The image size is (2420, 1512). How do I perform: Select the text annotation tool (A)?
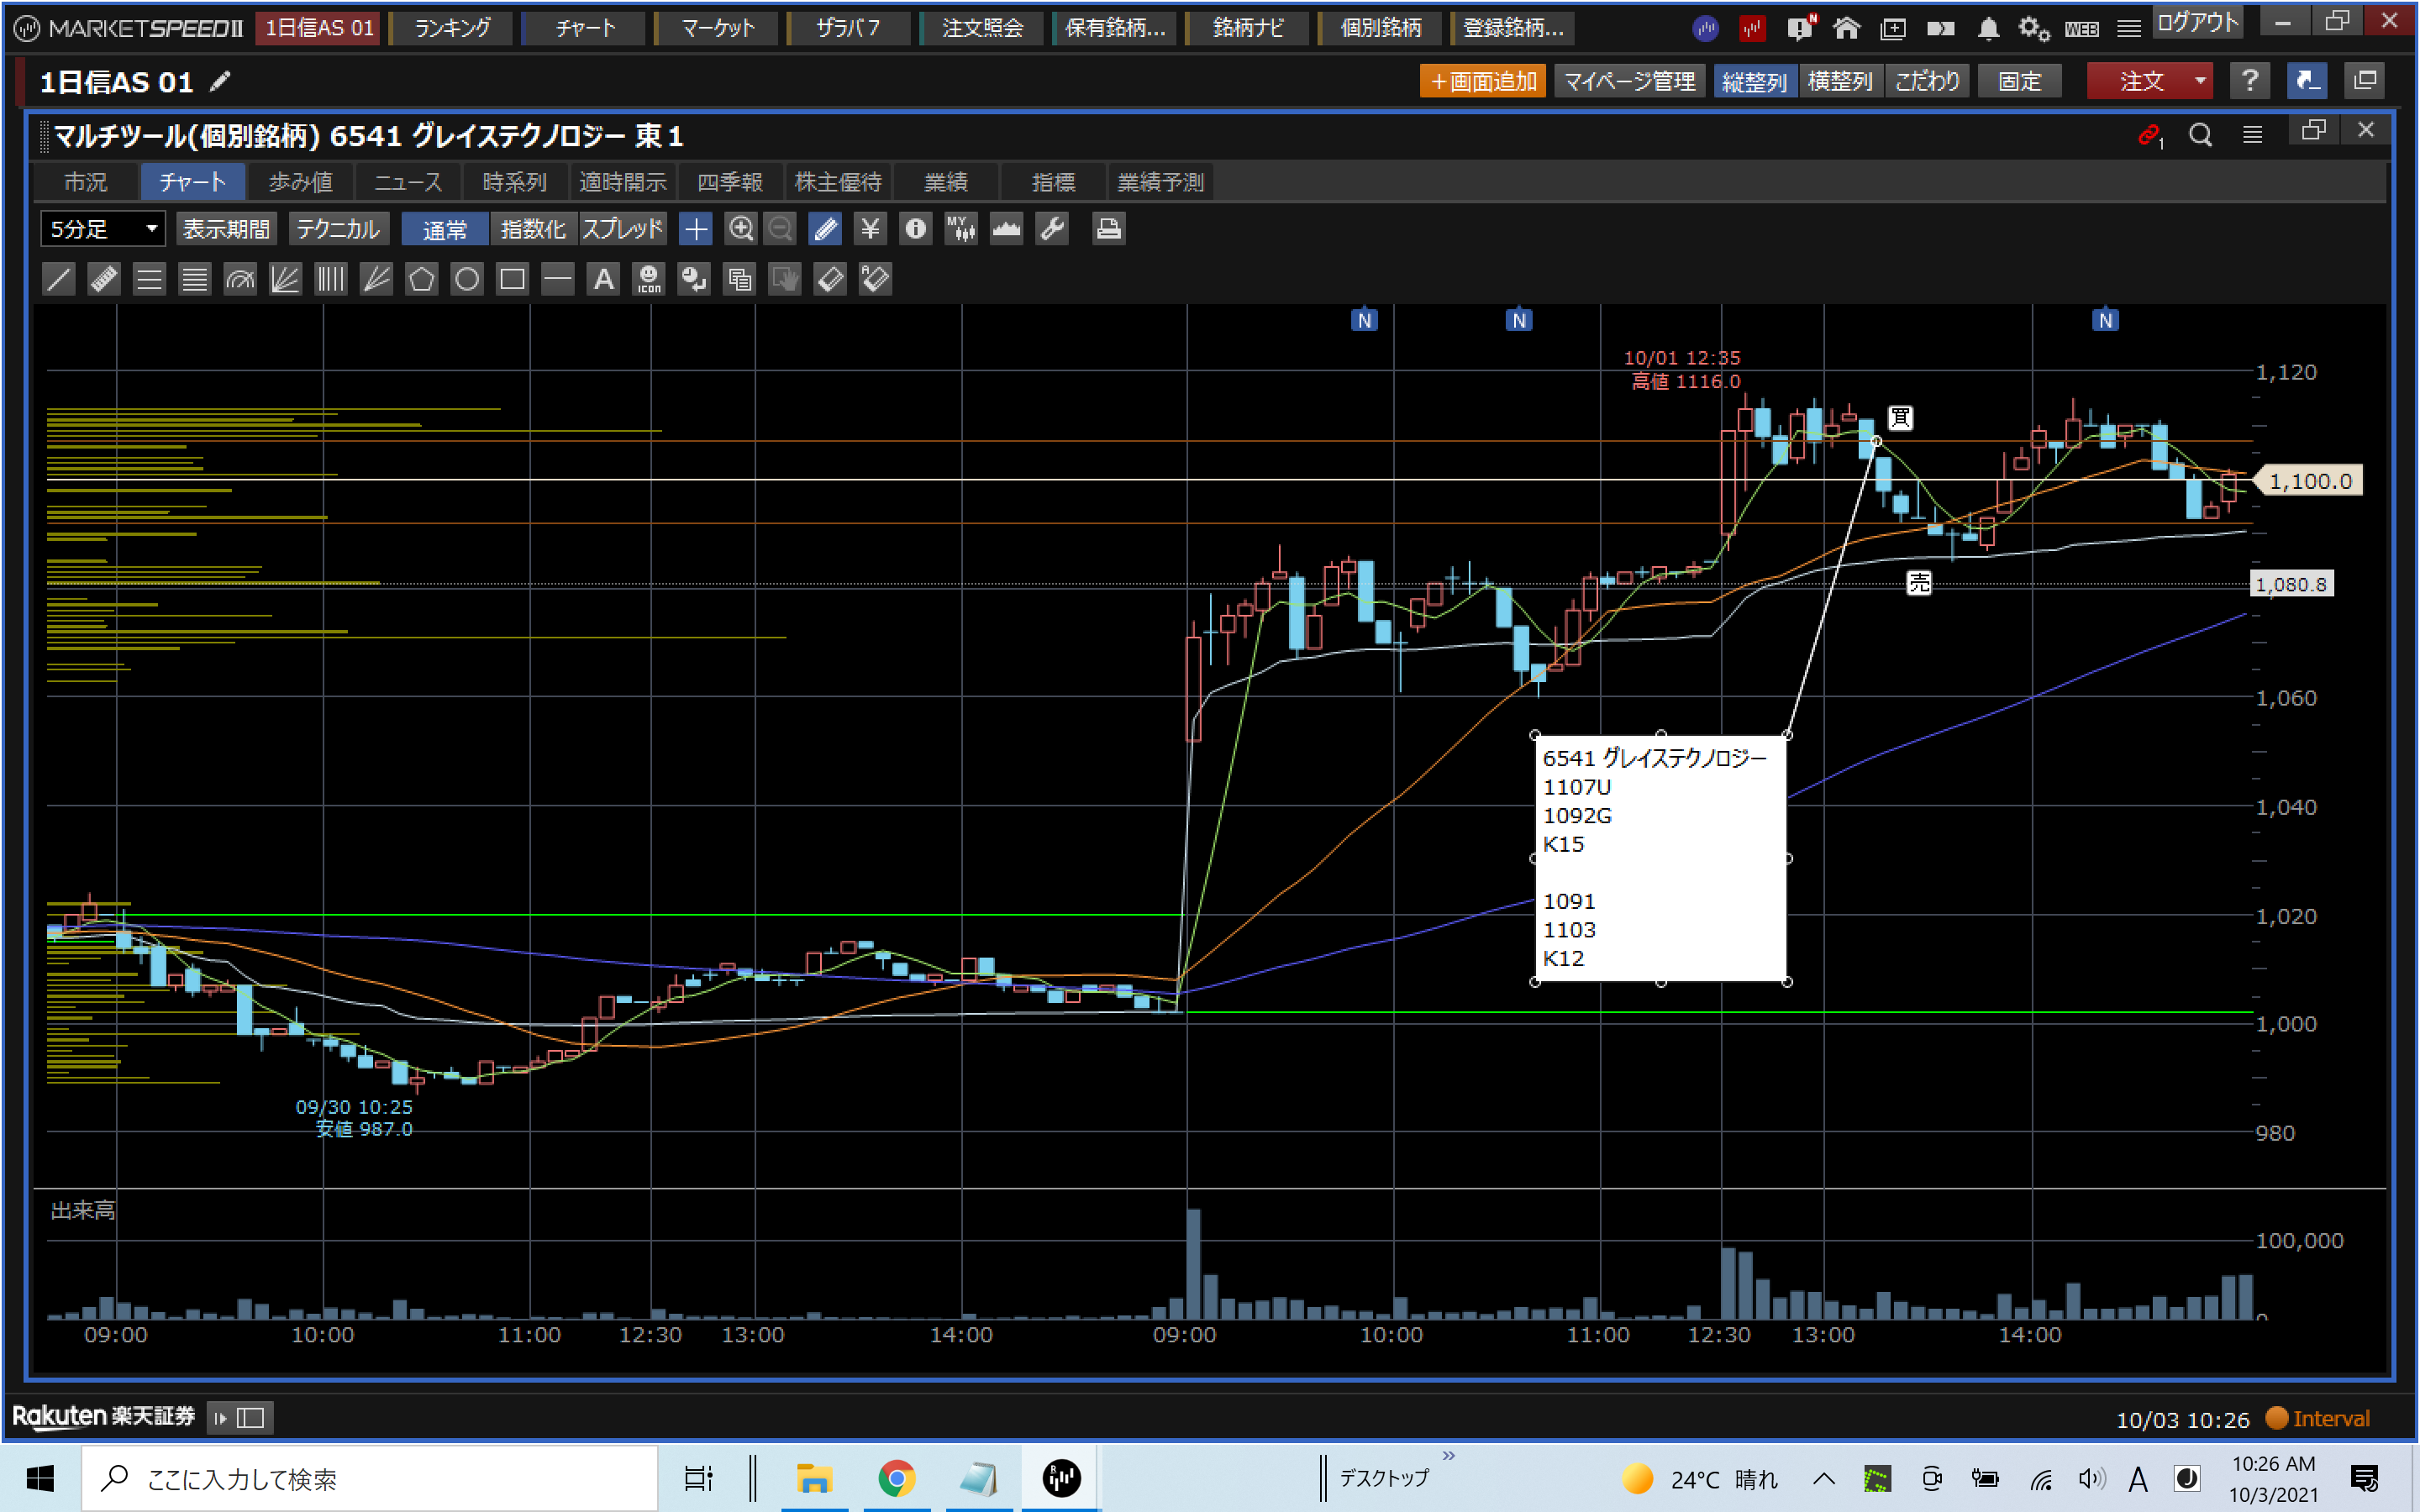coord(603,279)
